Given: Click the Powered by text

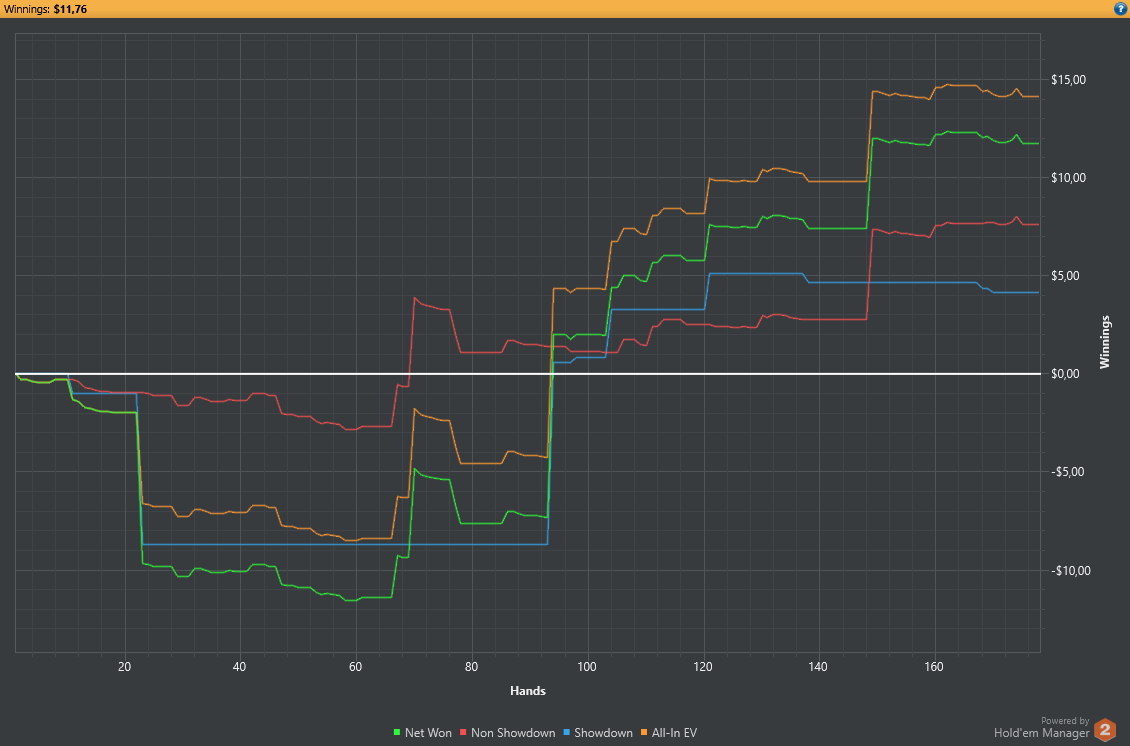Looking at the screenshot, I should (x=1065, y=721).
